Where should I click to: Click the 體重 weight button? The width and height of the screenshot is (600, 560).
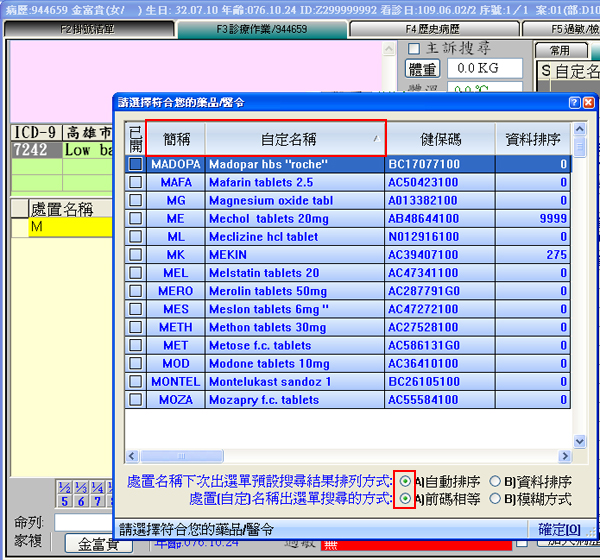click(423, 69)
